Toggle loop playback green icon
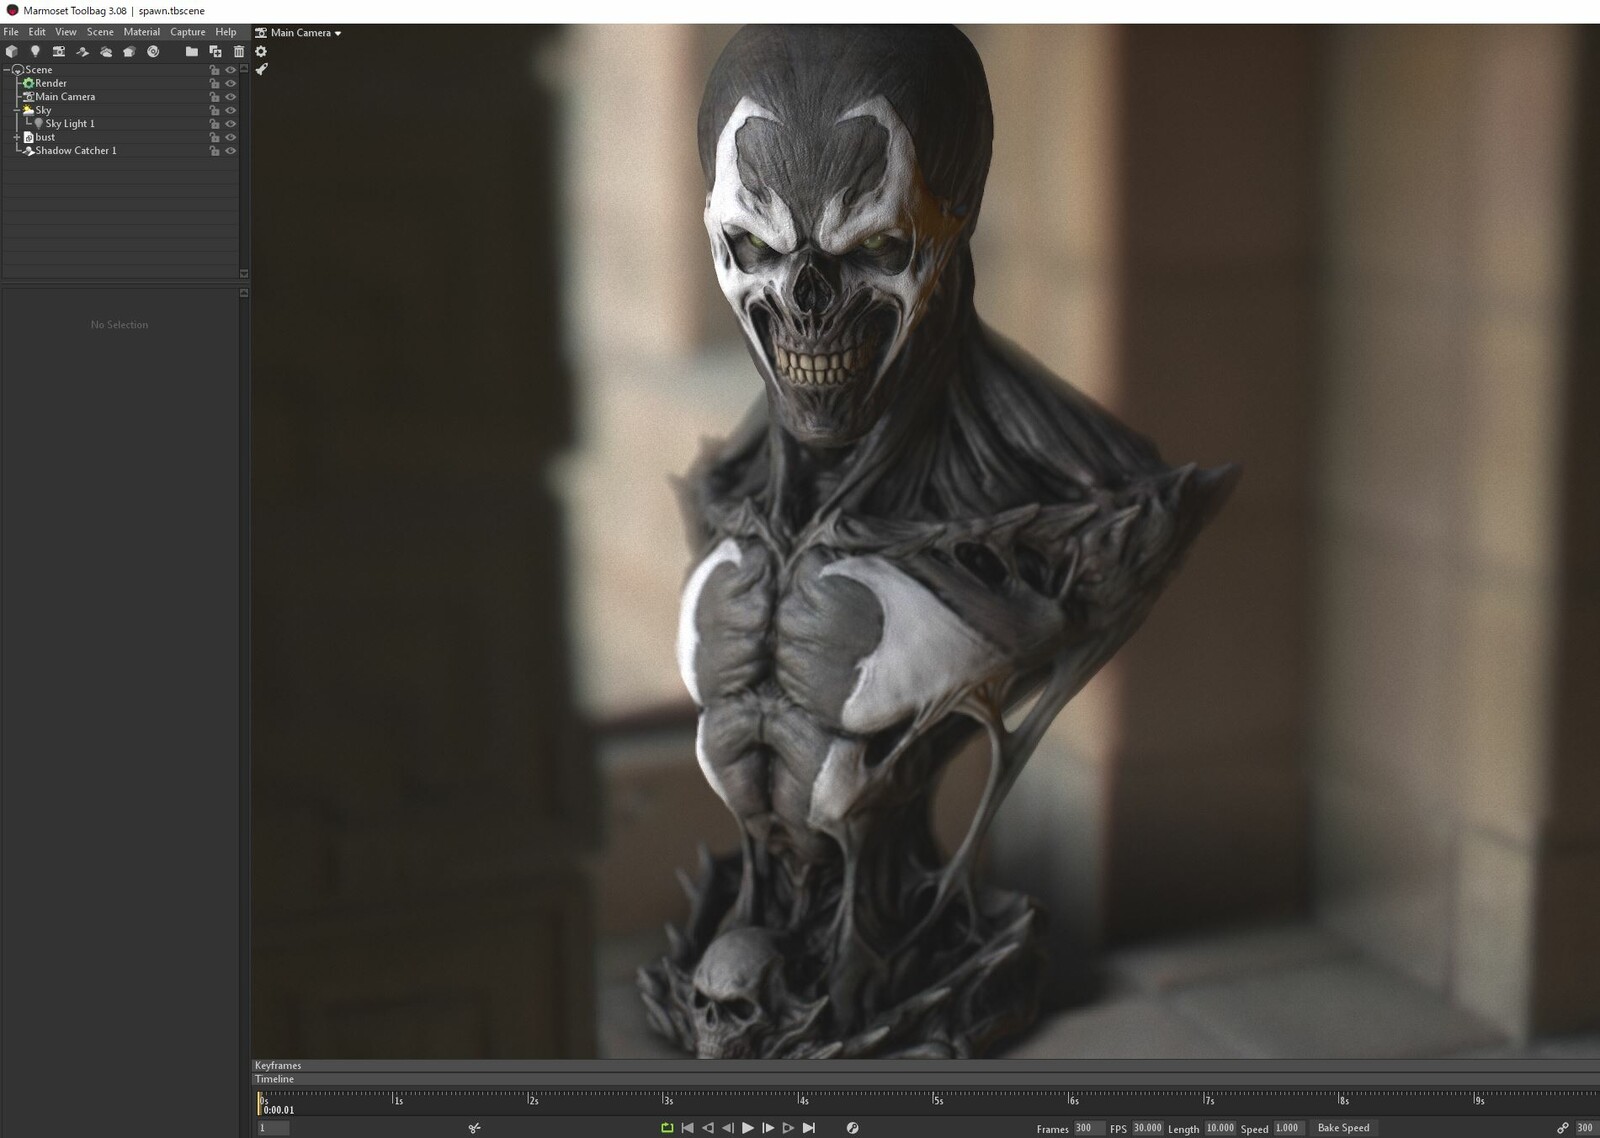1600x1138 pixels. point(667,1128)
